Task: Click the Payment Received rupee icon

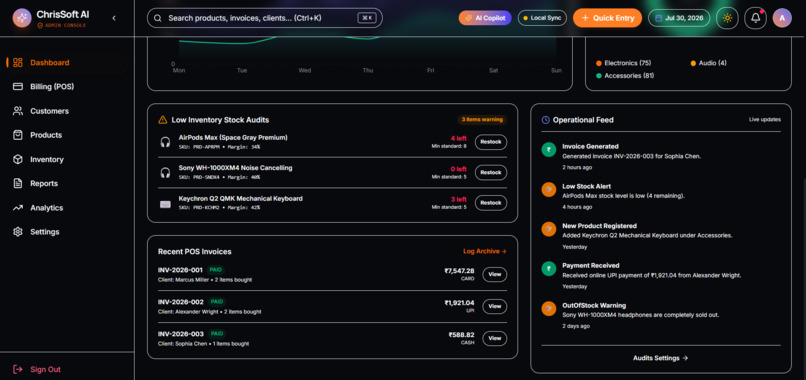Action: point(548,268)
